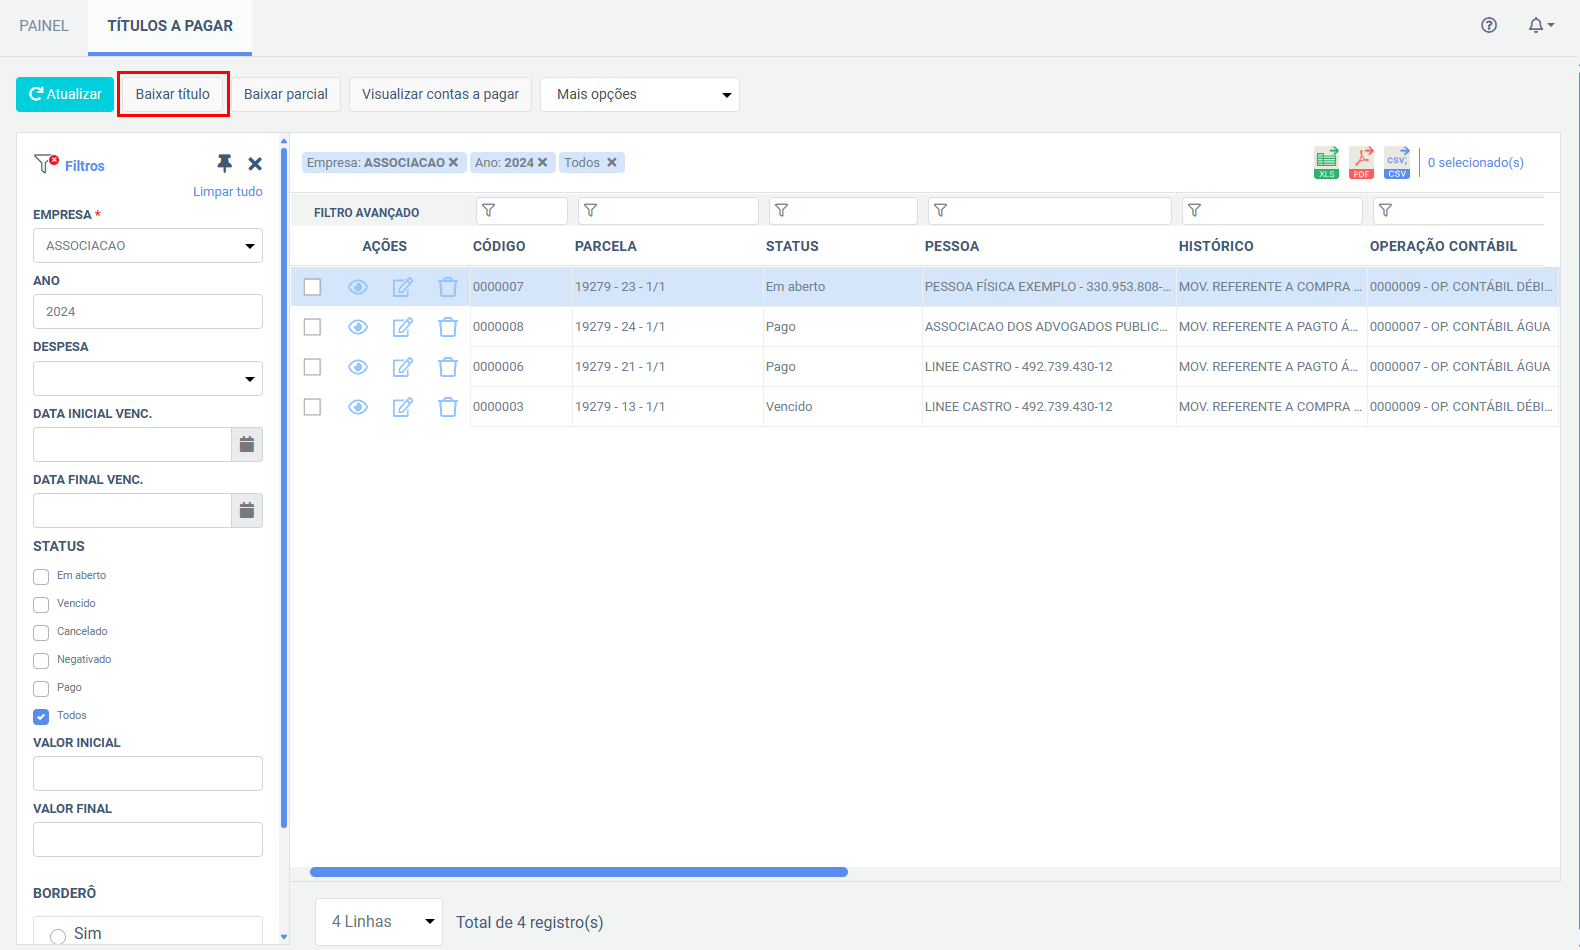Sort by the CÓDIGO column header

pyautogui.click(x=499, y=246)
